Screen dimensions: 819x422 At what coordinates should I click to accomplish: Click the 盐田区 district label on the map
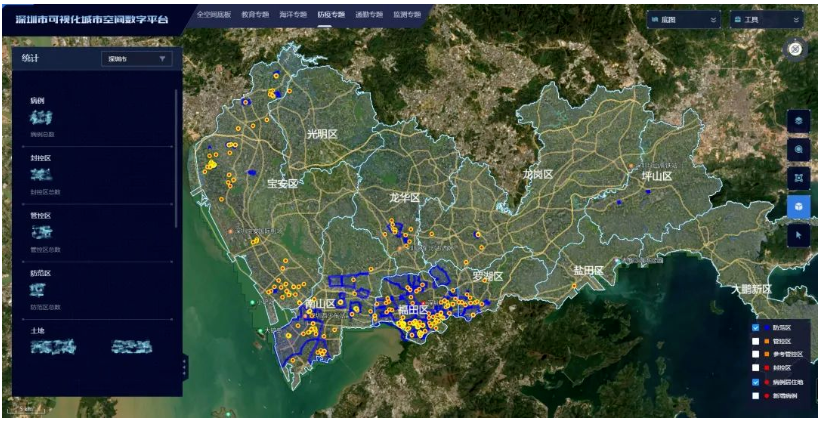coord(589,271)
